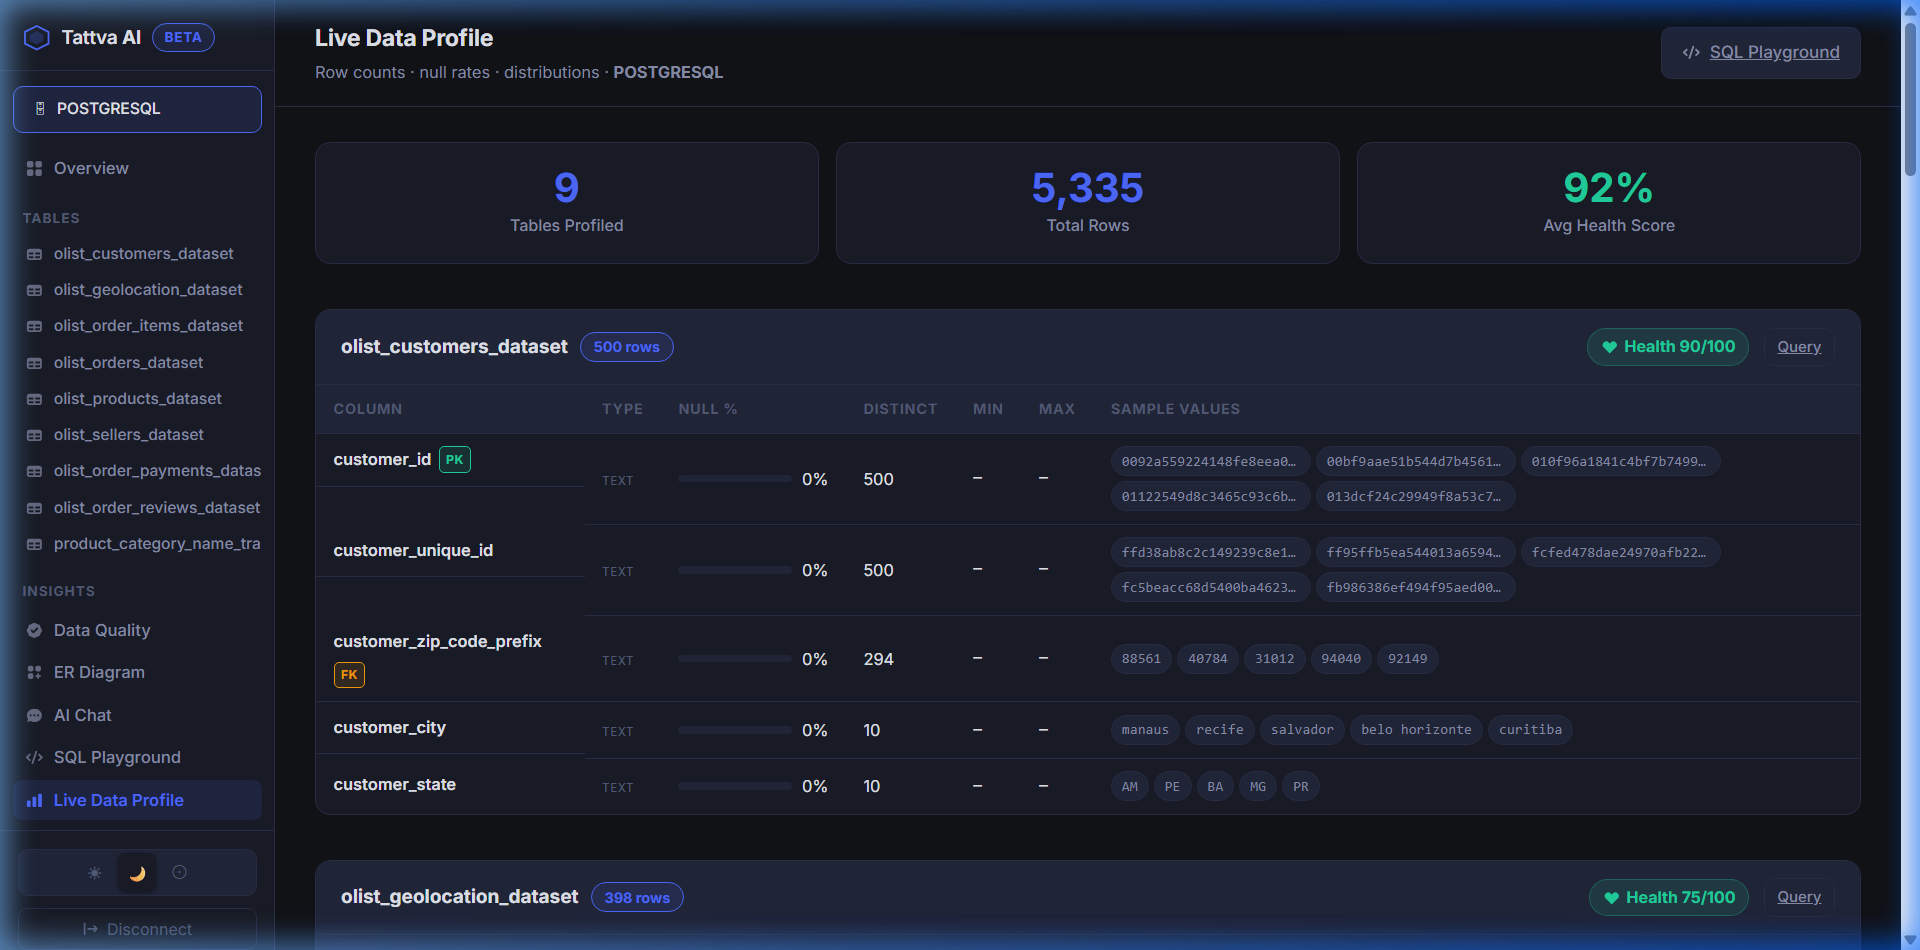Switch to dark theme via the moon toggle
The height and width of the screenshot is (950, 1920).
137,872
